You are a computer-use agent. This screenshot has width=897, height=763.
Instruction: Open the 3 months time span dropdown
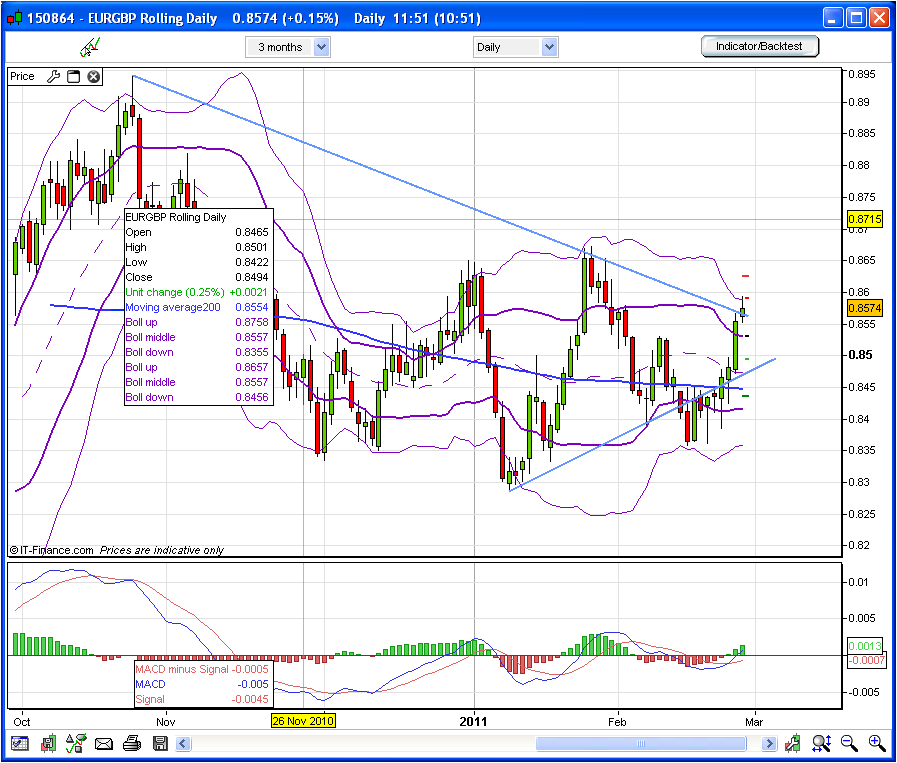pyautogui.click(x=288, y=47)
